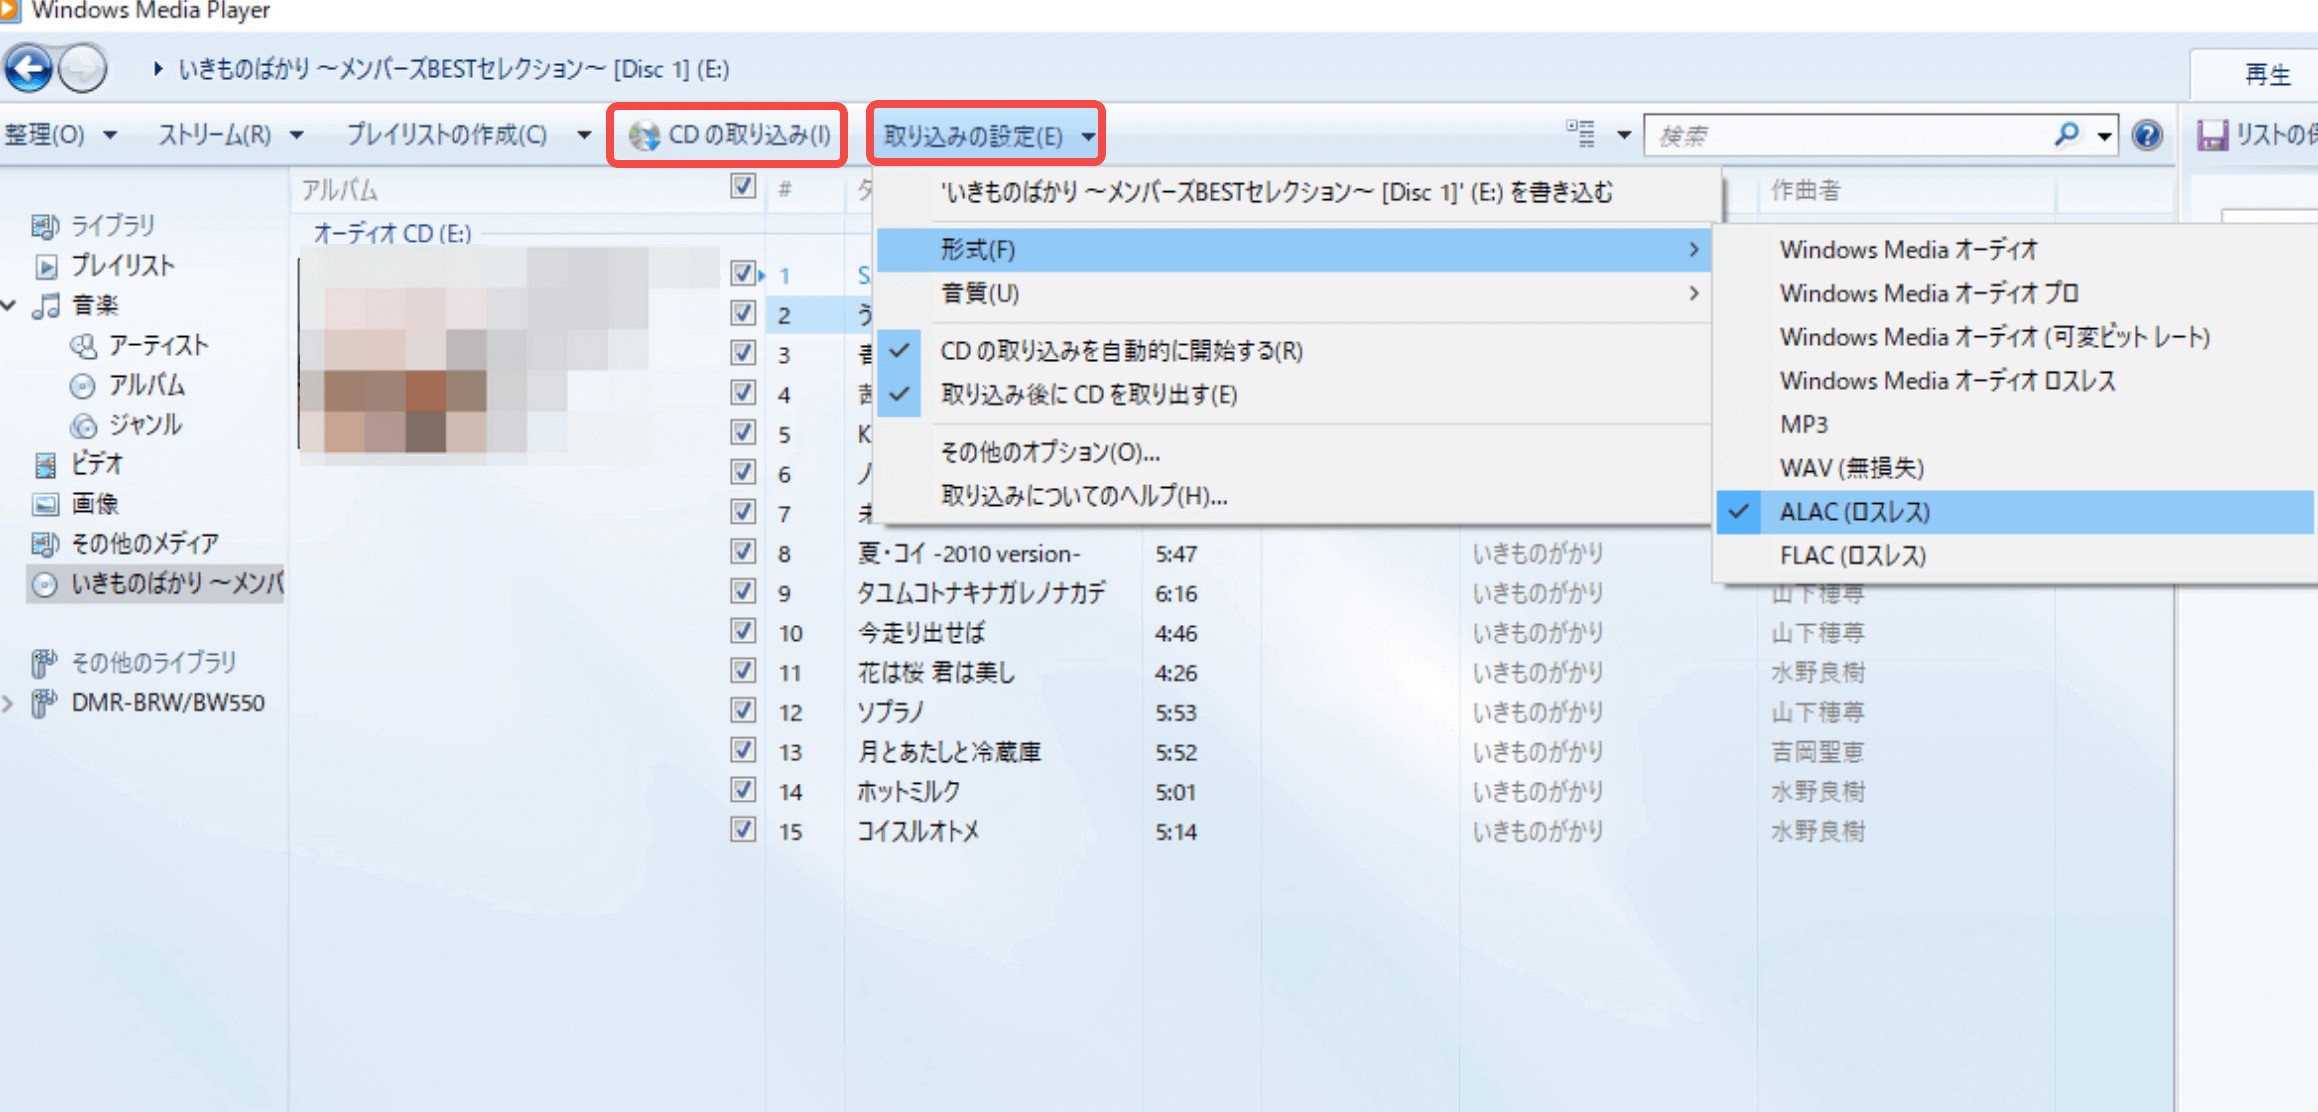The width and height of the screenshot is (2318, 1112).
Task: Toggle CD の取り込みを自動的に開始する(R)
Action: pos(1293,351)
